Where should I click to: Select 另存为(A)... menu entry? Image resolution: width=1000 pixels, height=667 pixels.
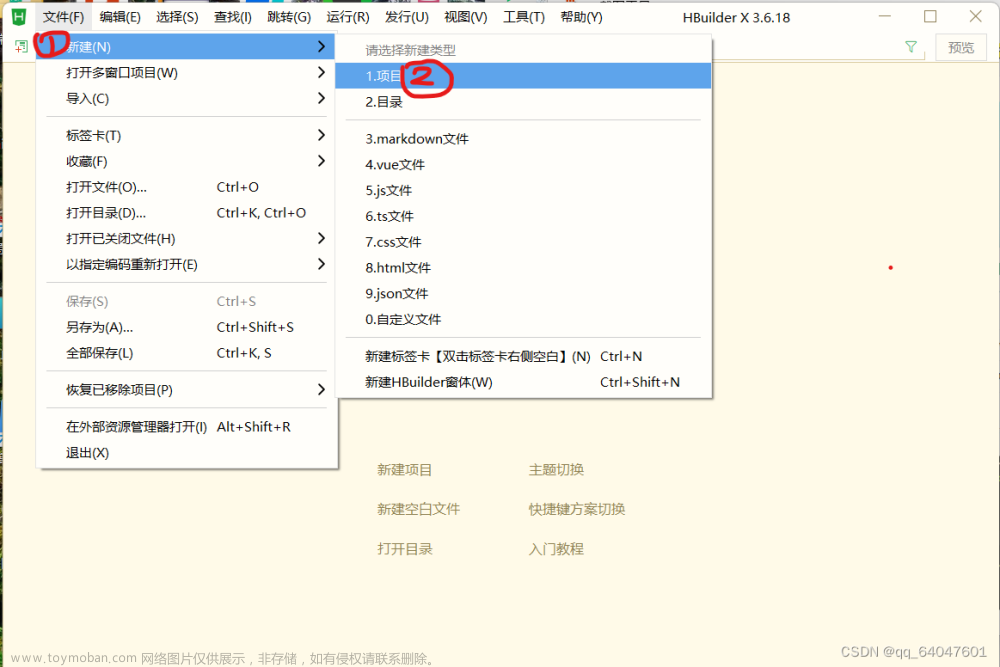(x=186, y=327)
